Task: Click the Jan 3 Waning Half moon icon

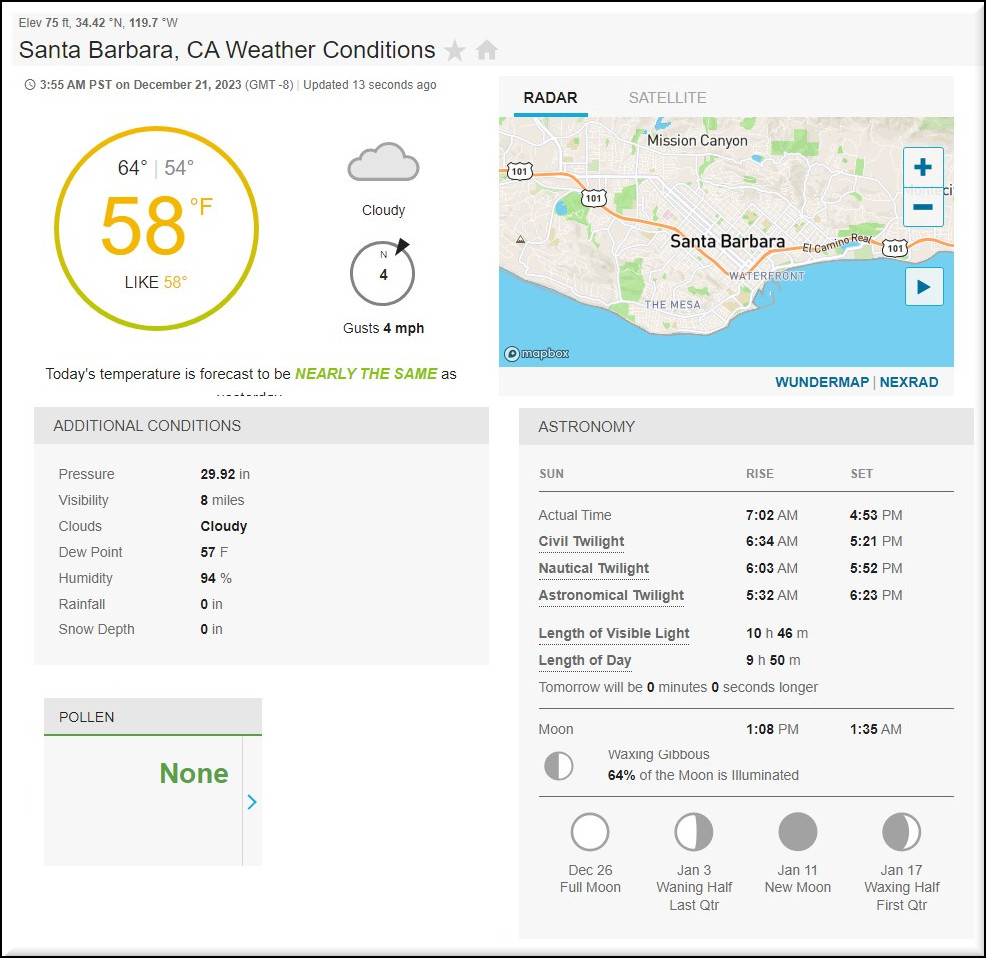Action: 694,832
